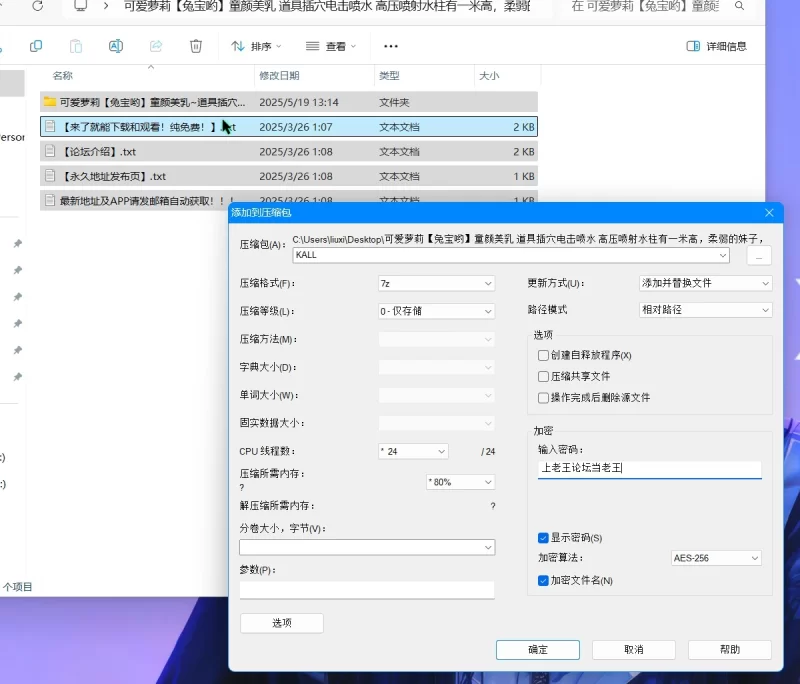Select the folder row dated 2025/5/19 13:14
The width and height of the screenshot is (800, 684).
pos(289,102)
